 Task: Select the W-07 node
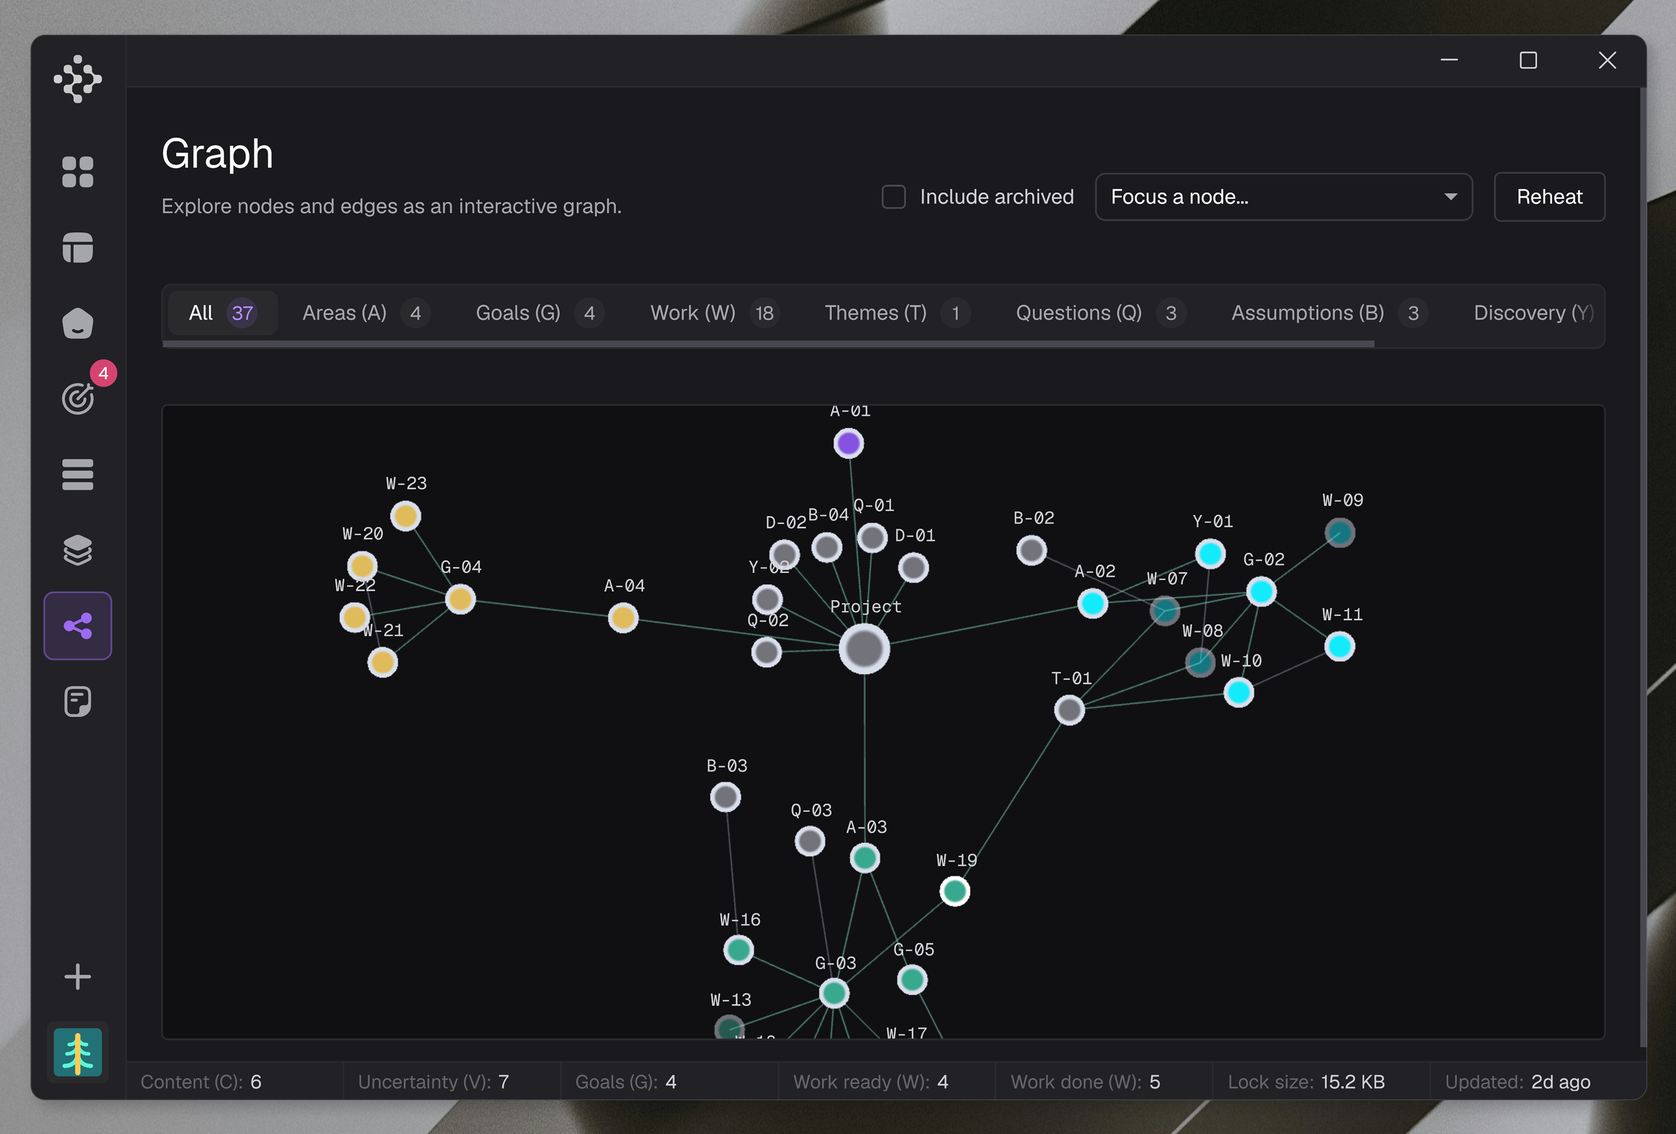click(1164, 610)
